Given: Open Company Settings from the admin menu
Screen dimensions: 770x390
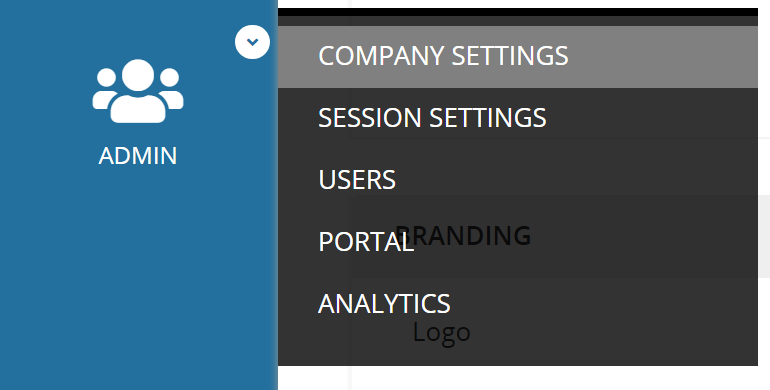Looking at the screenshot, I should pyautogui.click(x=443, y=56).
